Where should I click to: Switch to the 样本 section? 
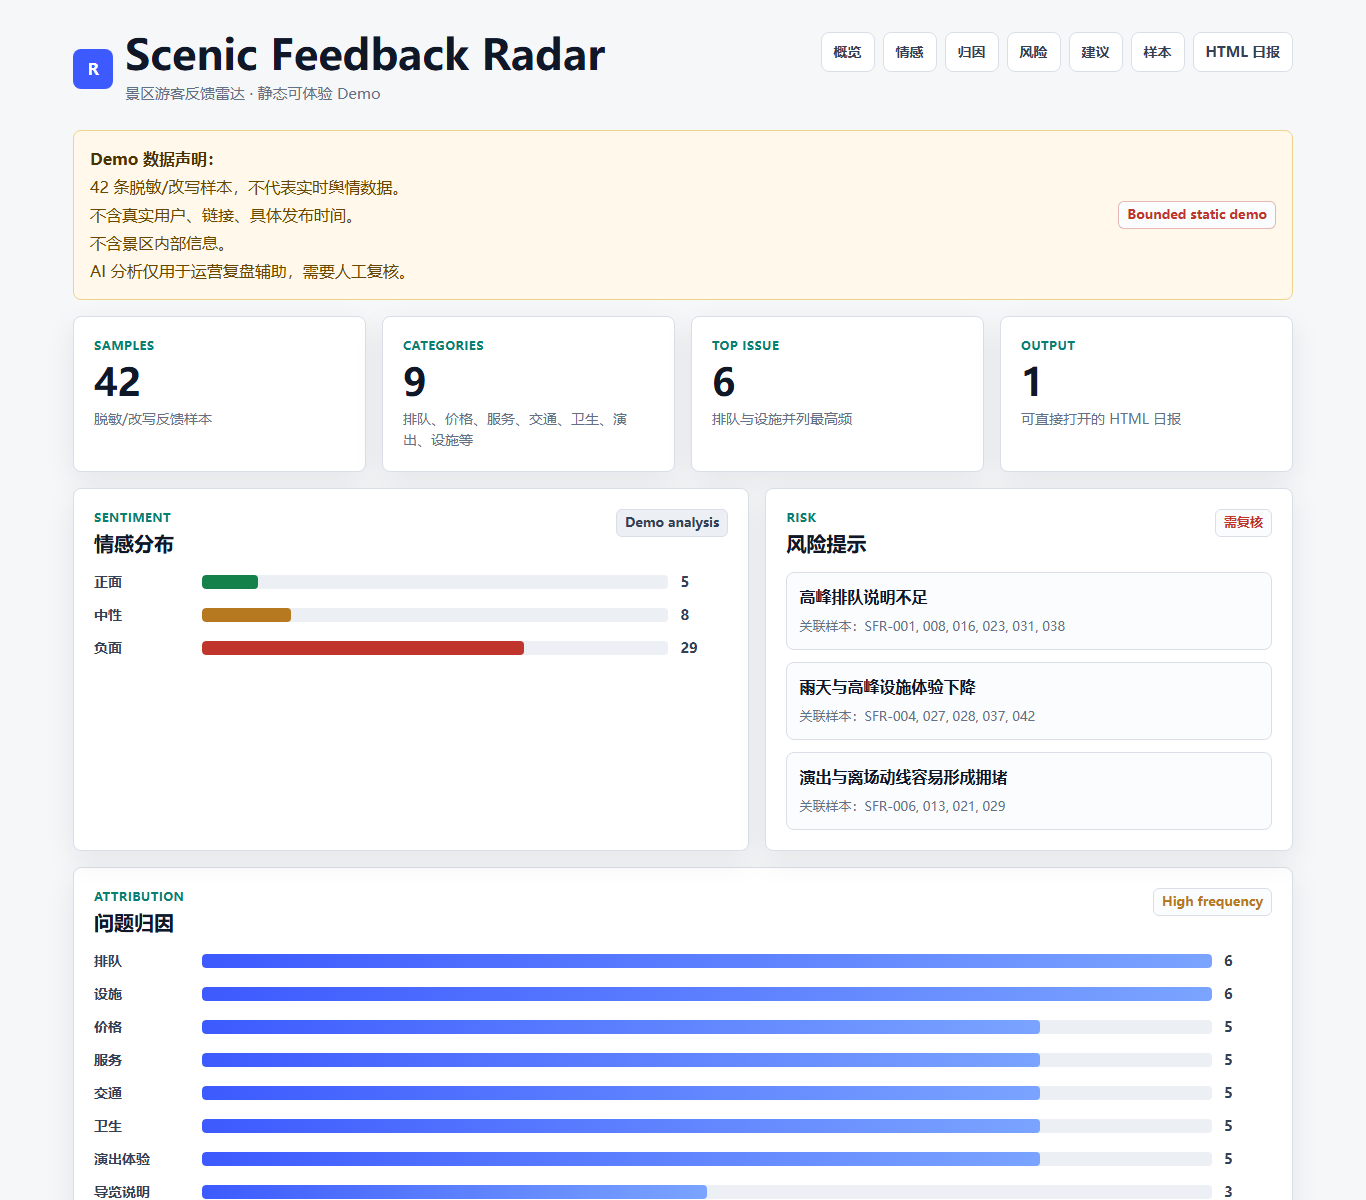(1158, 52)
